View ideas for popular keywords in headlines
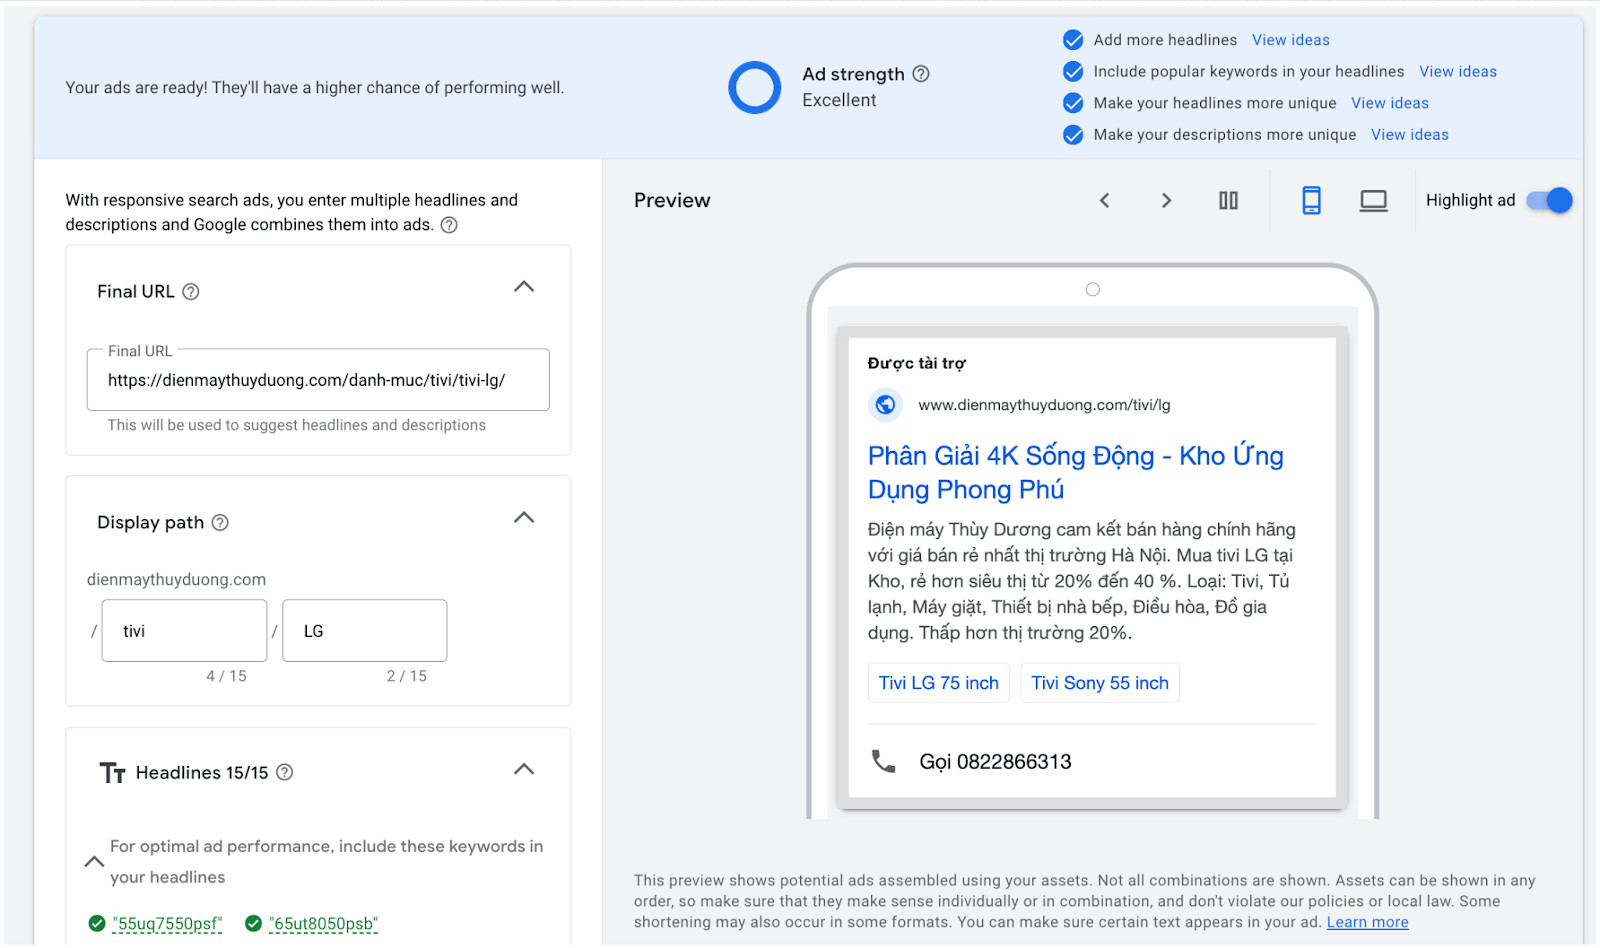Viewport: 1600px width, 948px height. pos(1458,72)
